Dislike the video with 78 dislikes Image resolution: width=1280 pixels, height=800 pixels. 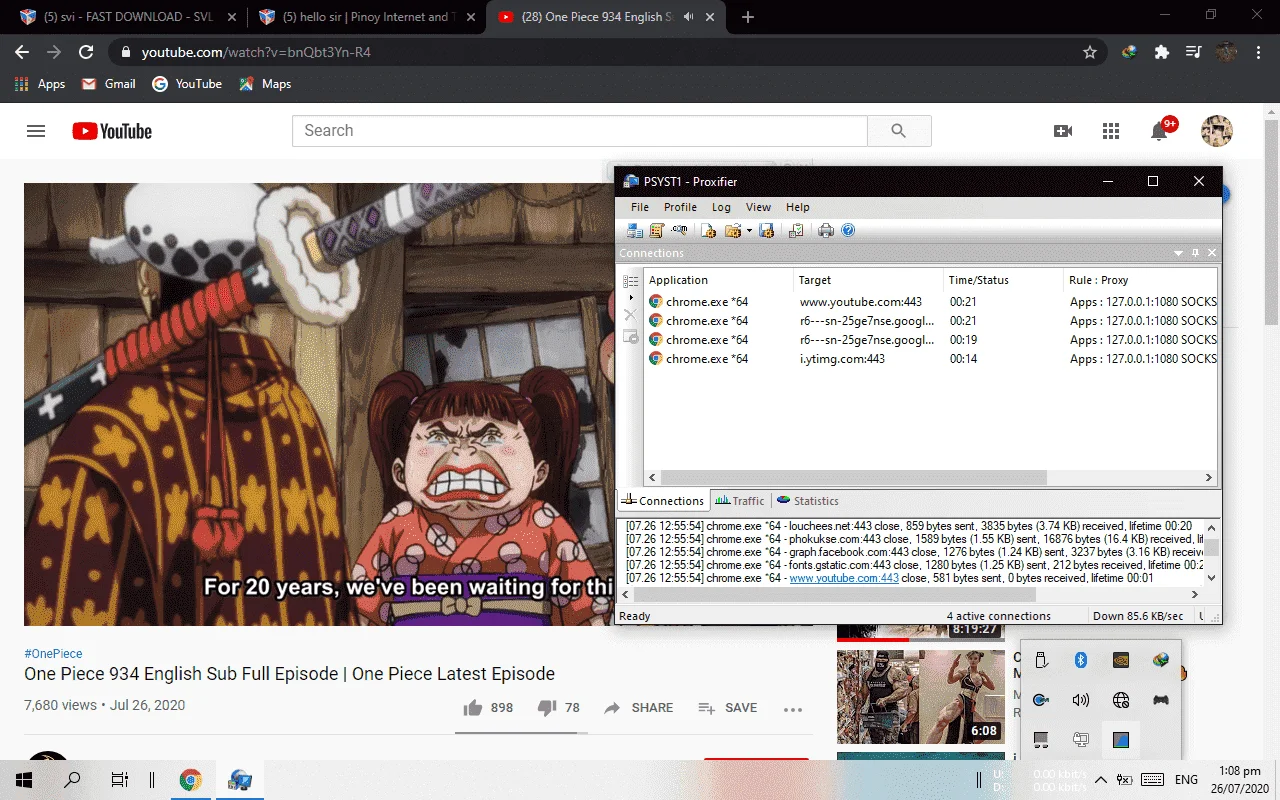(x=558, y=708)
